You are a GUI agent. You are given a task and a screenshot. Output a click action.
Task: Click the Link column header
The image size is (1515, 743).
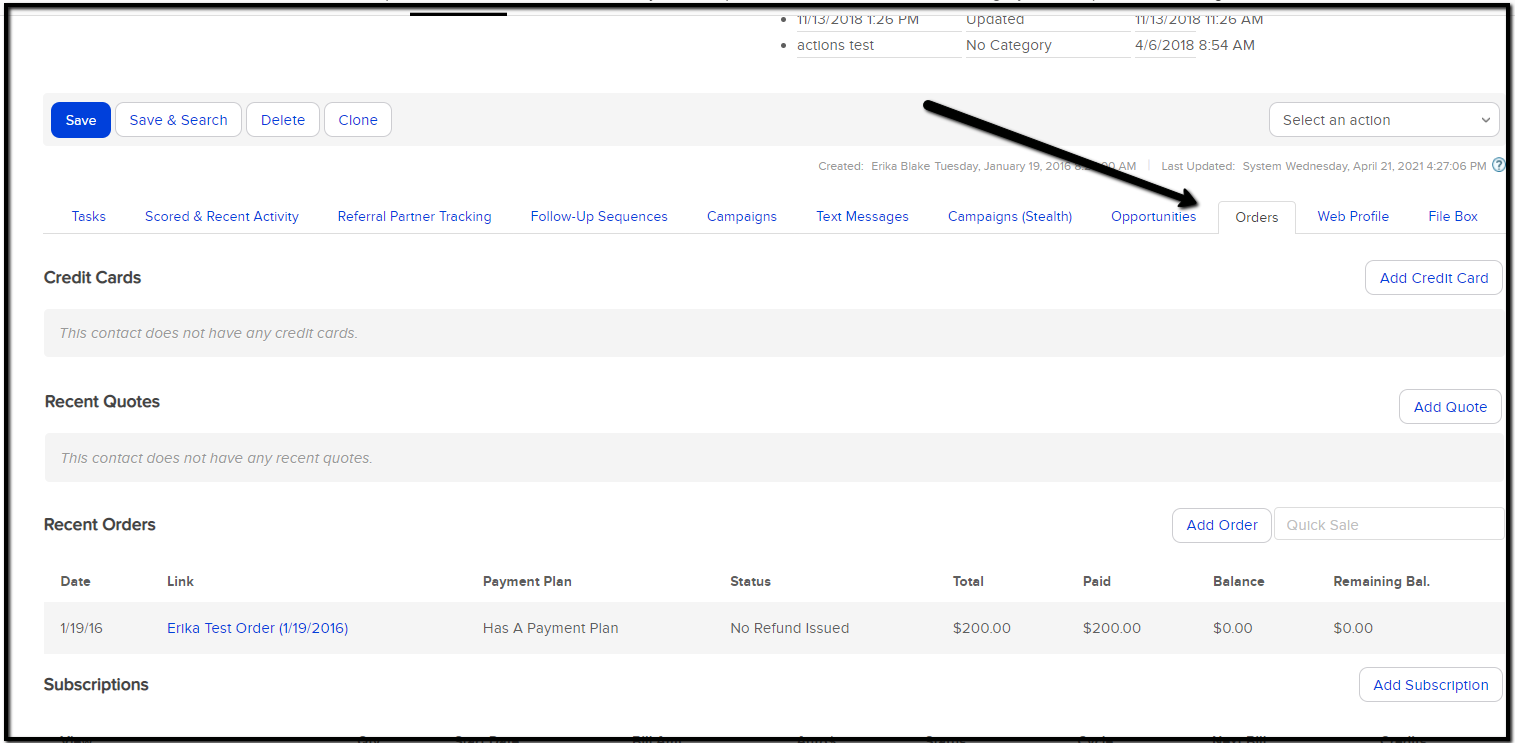181,581
